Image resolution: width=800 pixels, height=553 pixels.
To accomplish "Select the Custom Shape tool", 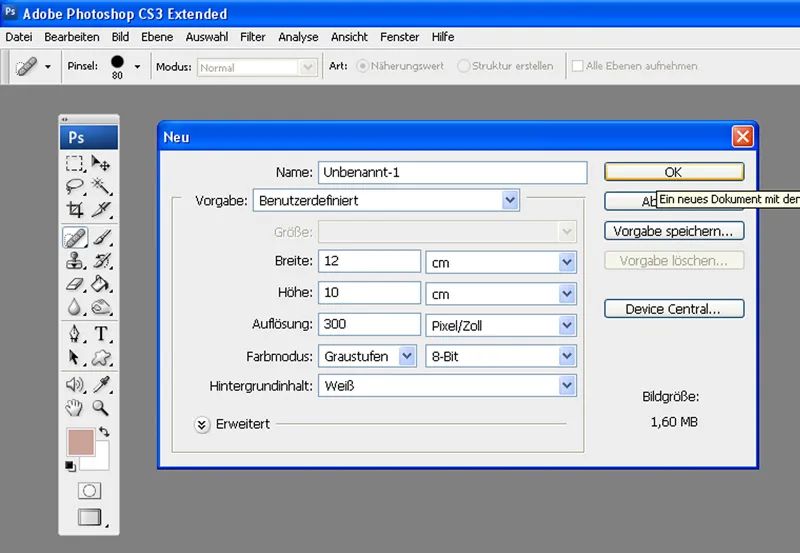I will coord(101,357).
